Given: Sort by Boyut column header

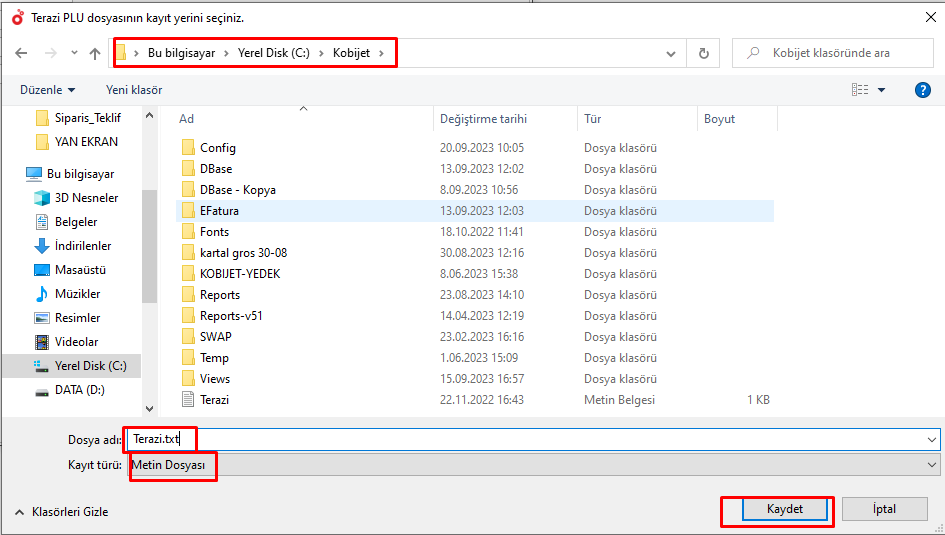Looking at the screenshot, I should [719, 119].
